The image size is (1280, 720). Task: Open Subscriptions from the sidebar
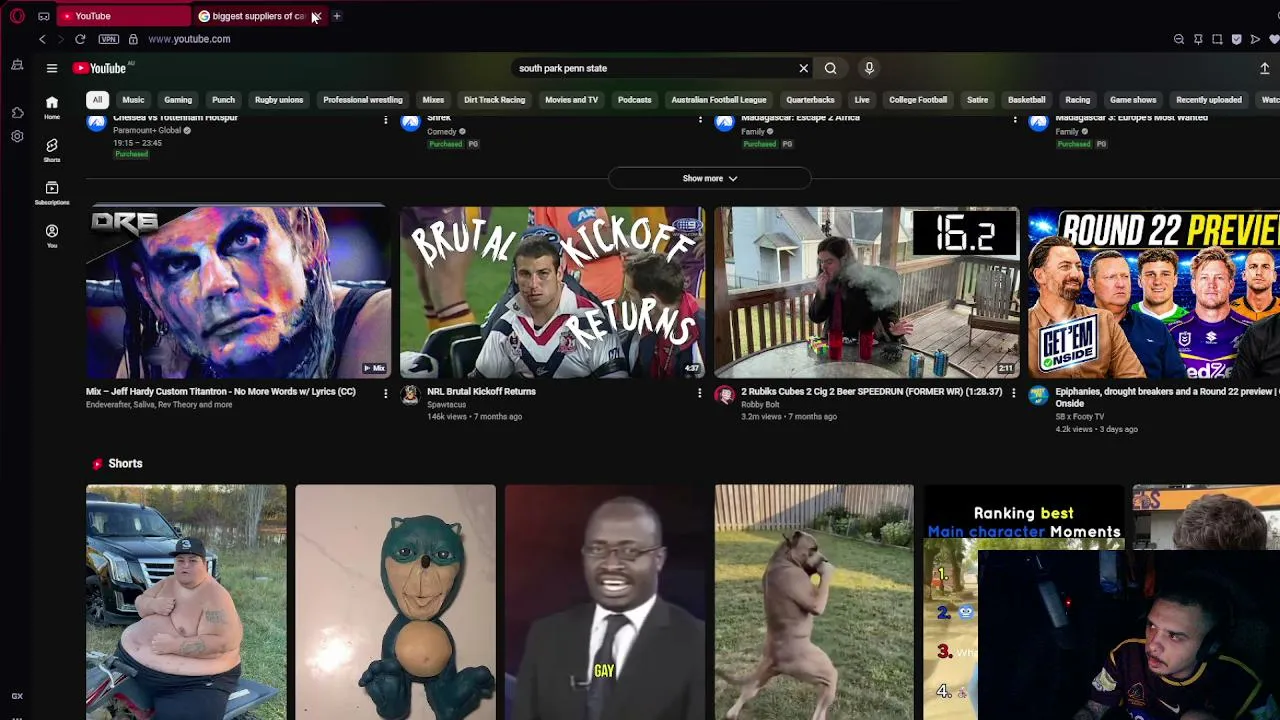coord(52,193)
